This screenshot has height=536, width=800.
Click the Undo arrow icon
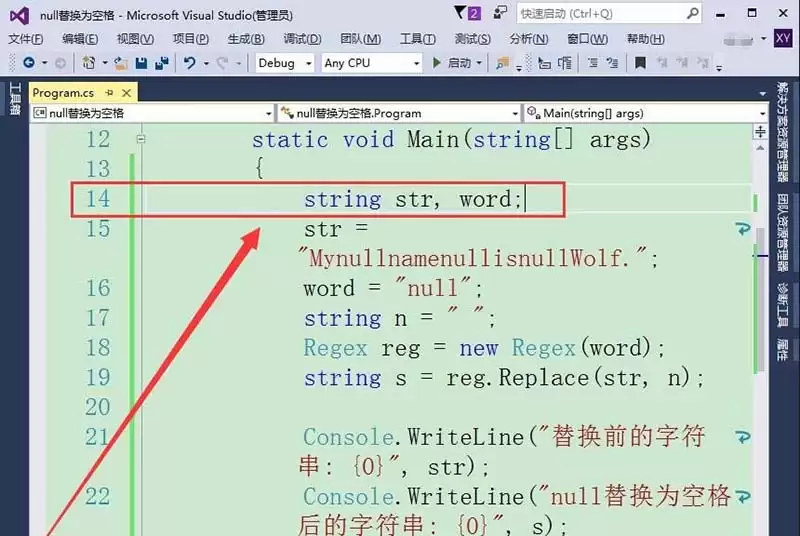[190, 63]
